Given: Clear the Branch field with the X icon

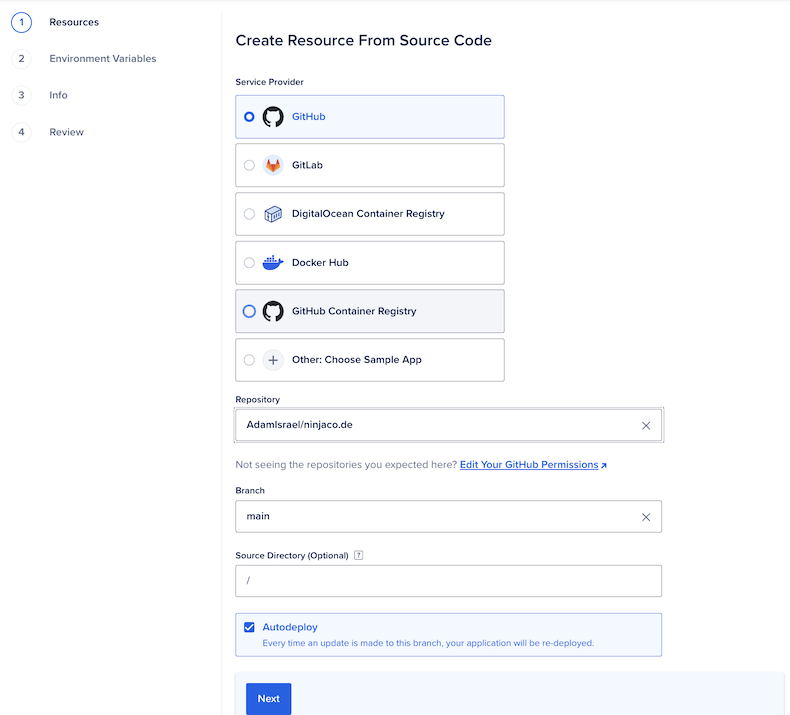Looking at the screenshot, I should click(646, 517).
